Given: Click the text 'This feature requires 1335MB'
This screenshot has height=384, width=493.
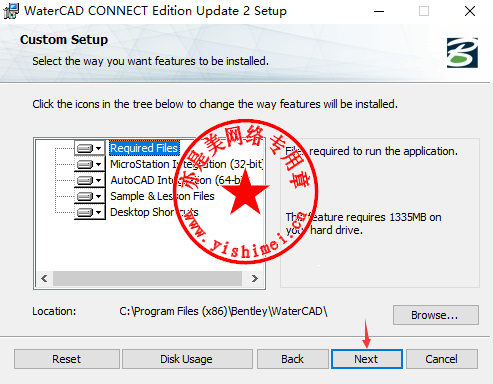Looking at the screenshot, I should (x=356, y=217).
